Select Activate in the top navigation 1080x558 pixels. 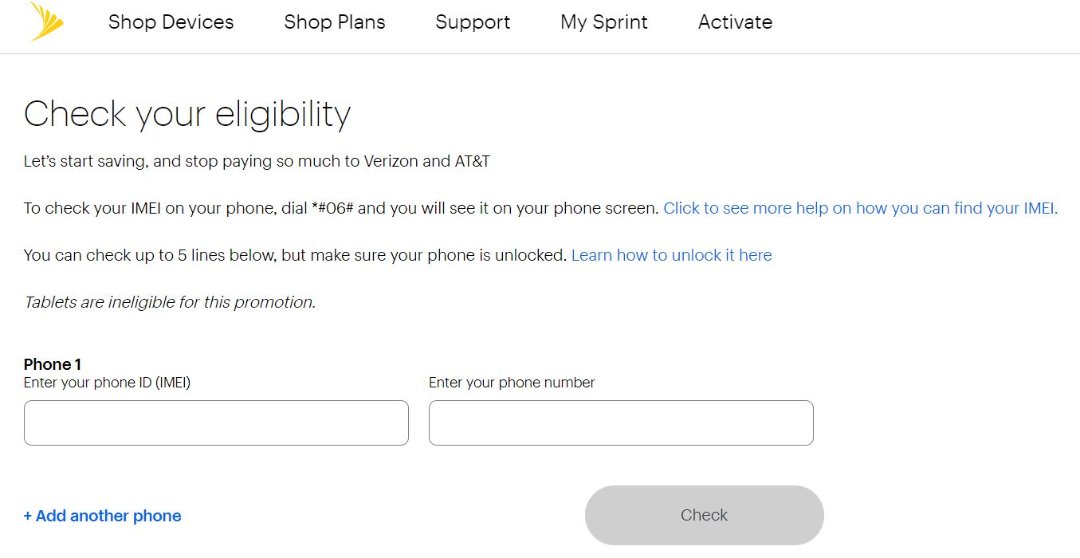coord(735,22)
